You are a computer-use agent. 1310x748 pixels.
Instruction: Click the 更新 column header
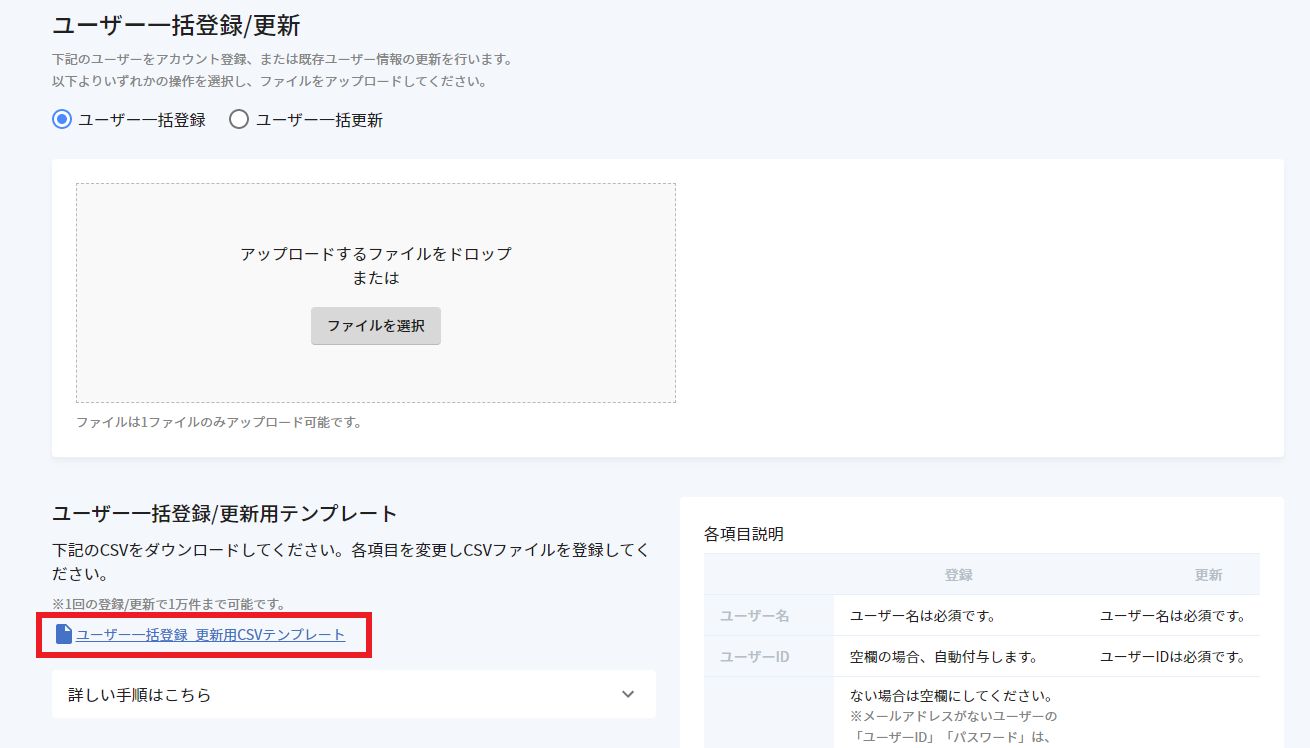pyautogui.click(x=1208, y=575)
